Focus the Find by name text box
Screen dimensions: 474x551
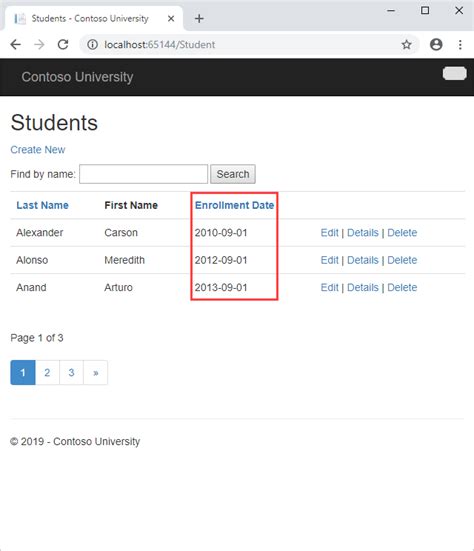(143, 174)
